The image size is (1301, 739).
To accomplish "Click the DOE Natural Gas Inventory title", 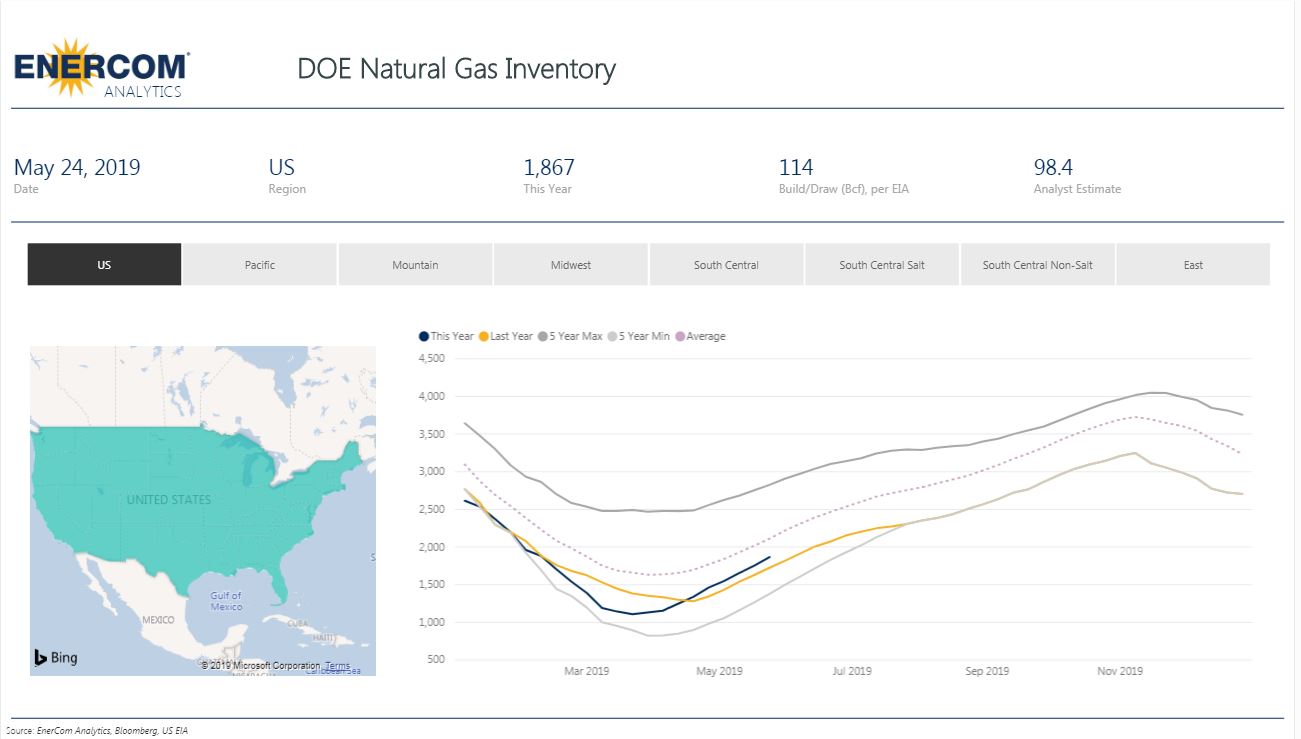I will [456, 69].
